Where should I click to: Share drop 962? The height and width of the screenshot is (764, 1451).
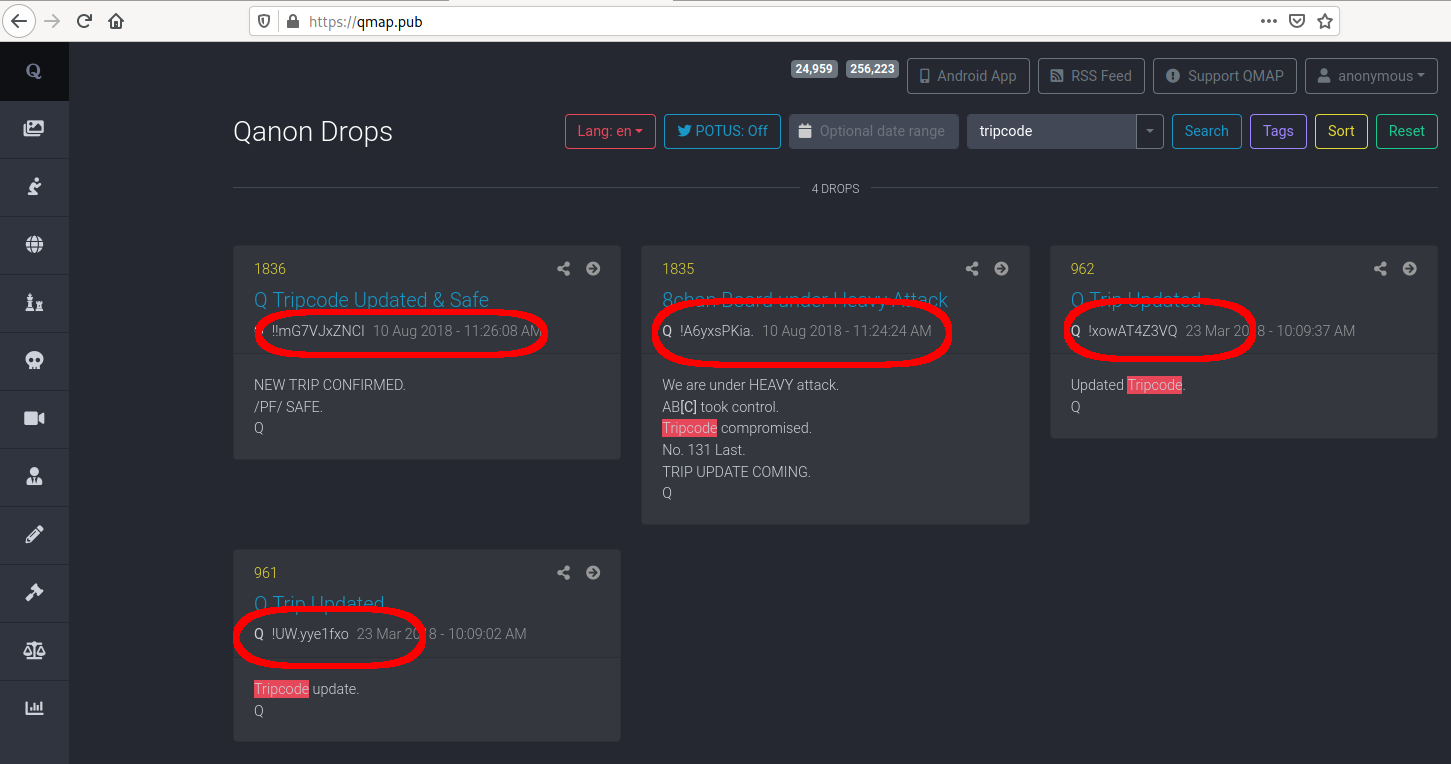pyautogui.click(x=1381, y=268)
